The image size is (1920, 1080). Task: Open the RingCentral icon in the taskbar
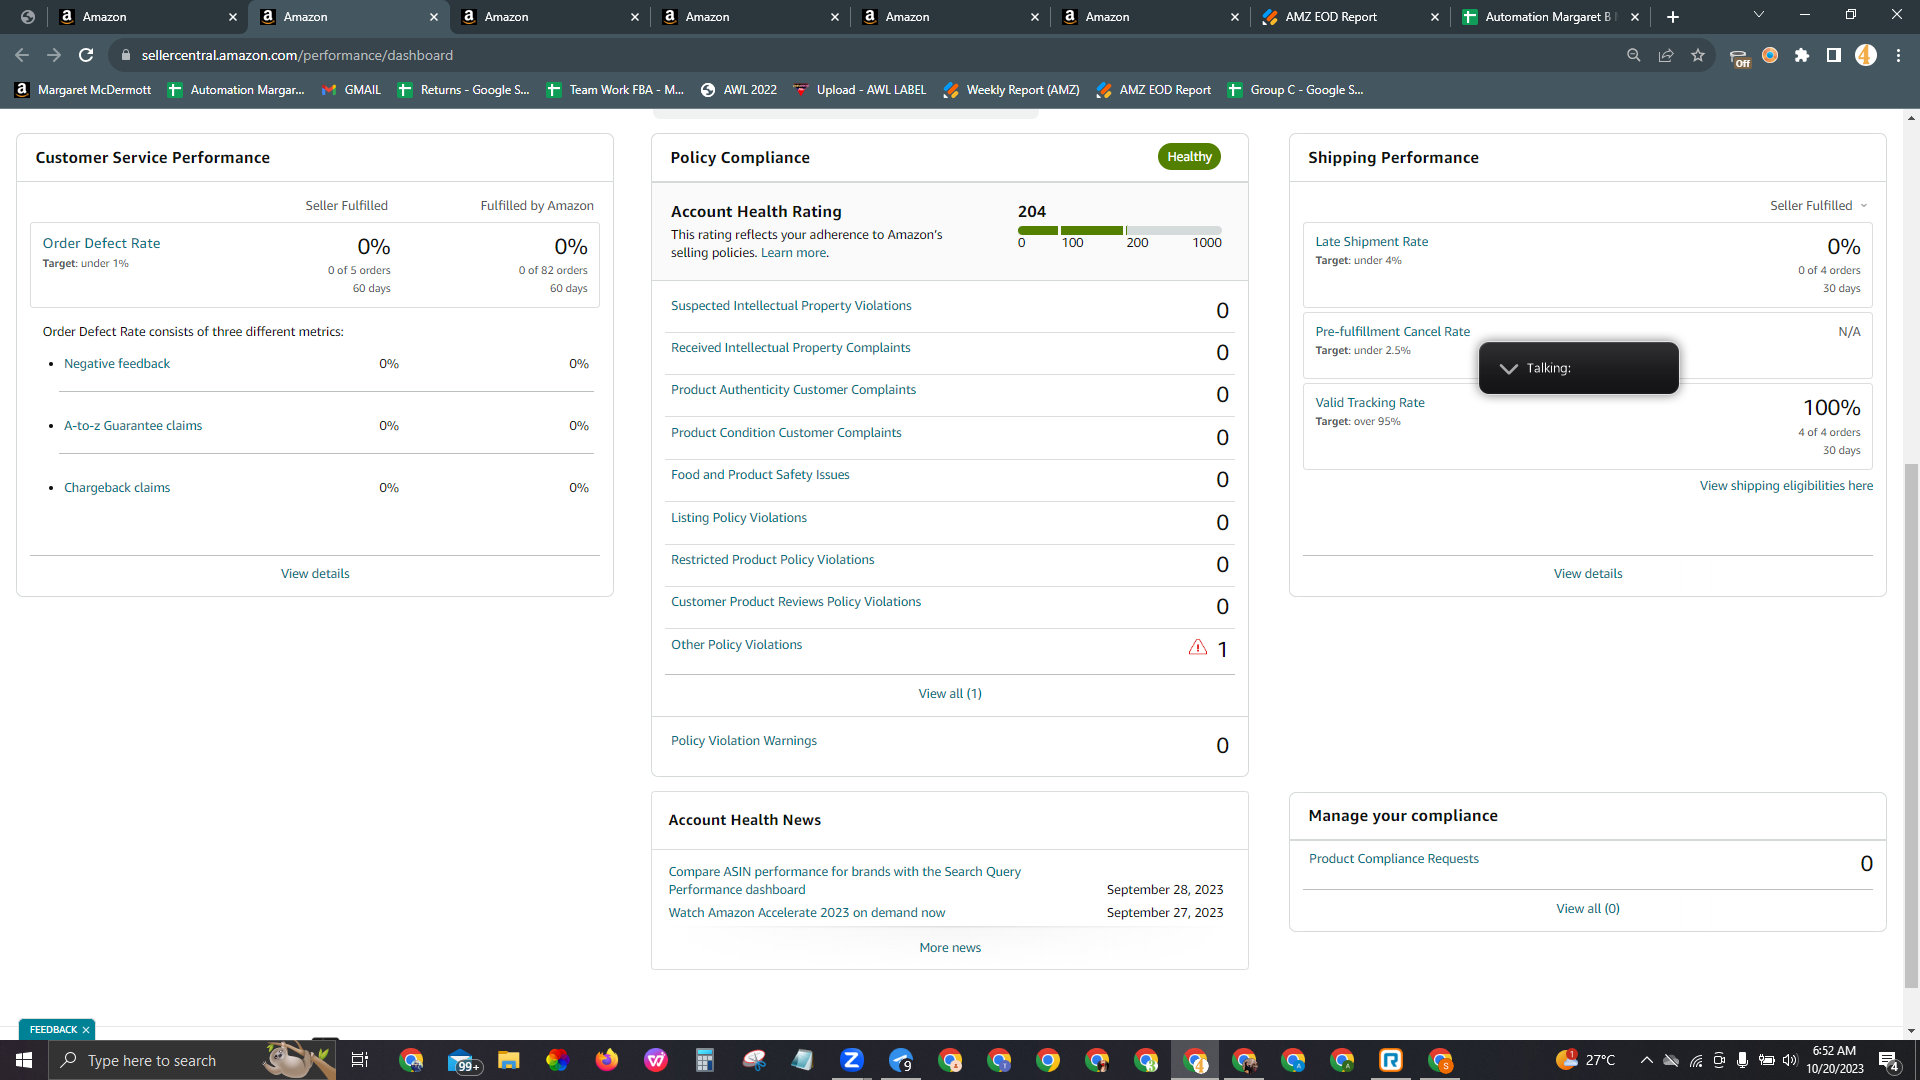[1391, 1060]
